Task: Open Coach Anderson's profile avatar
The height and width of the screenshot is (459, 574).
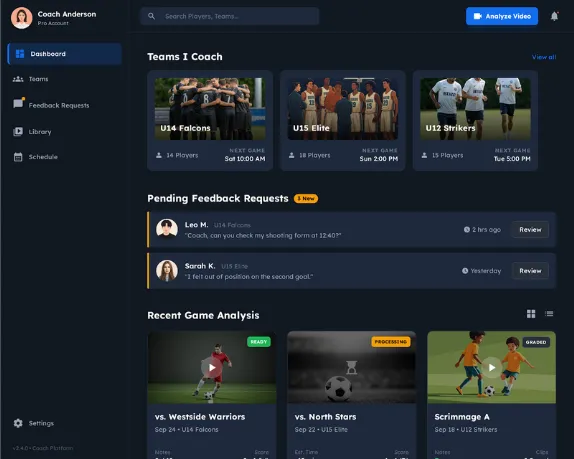Action: [x=22, y=18]
